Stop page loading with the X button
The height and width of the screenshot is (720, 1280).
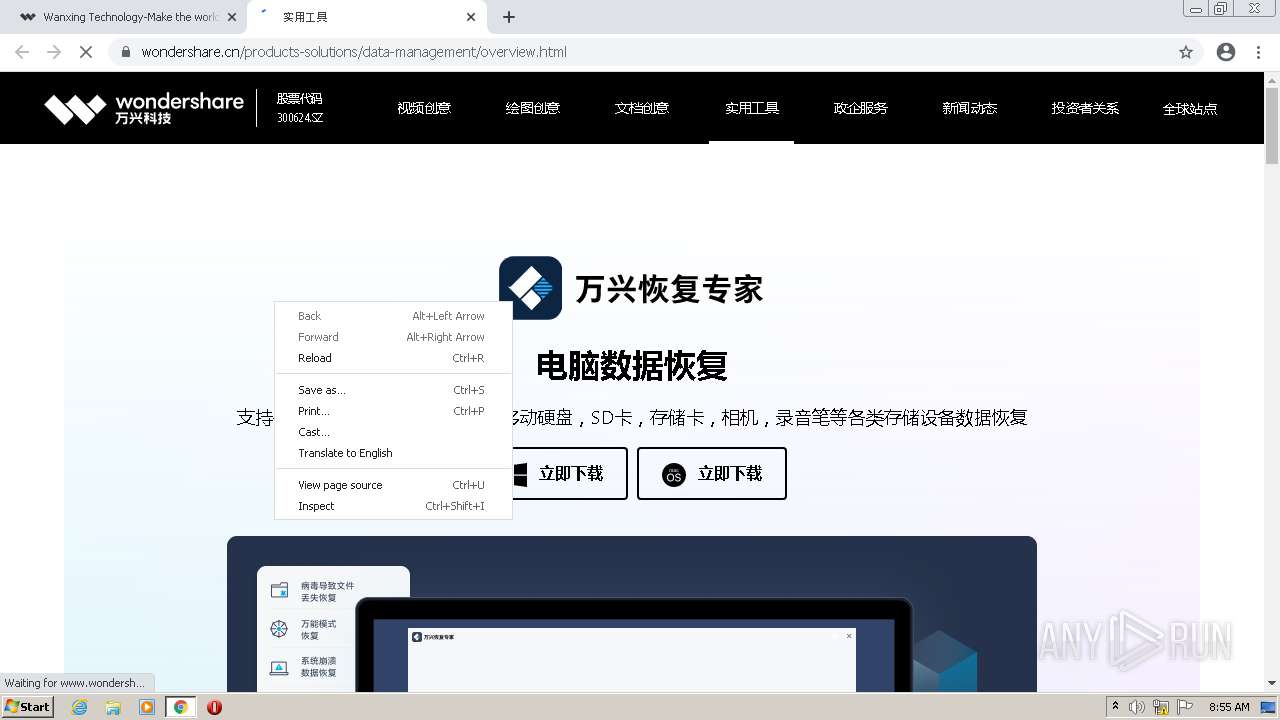(86, 52)
